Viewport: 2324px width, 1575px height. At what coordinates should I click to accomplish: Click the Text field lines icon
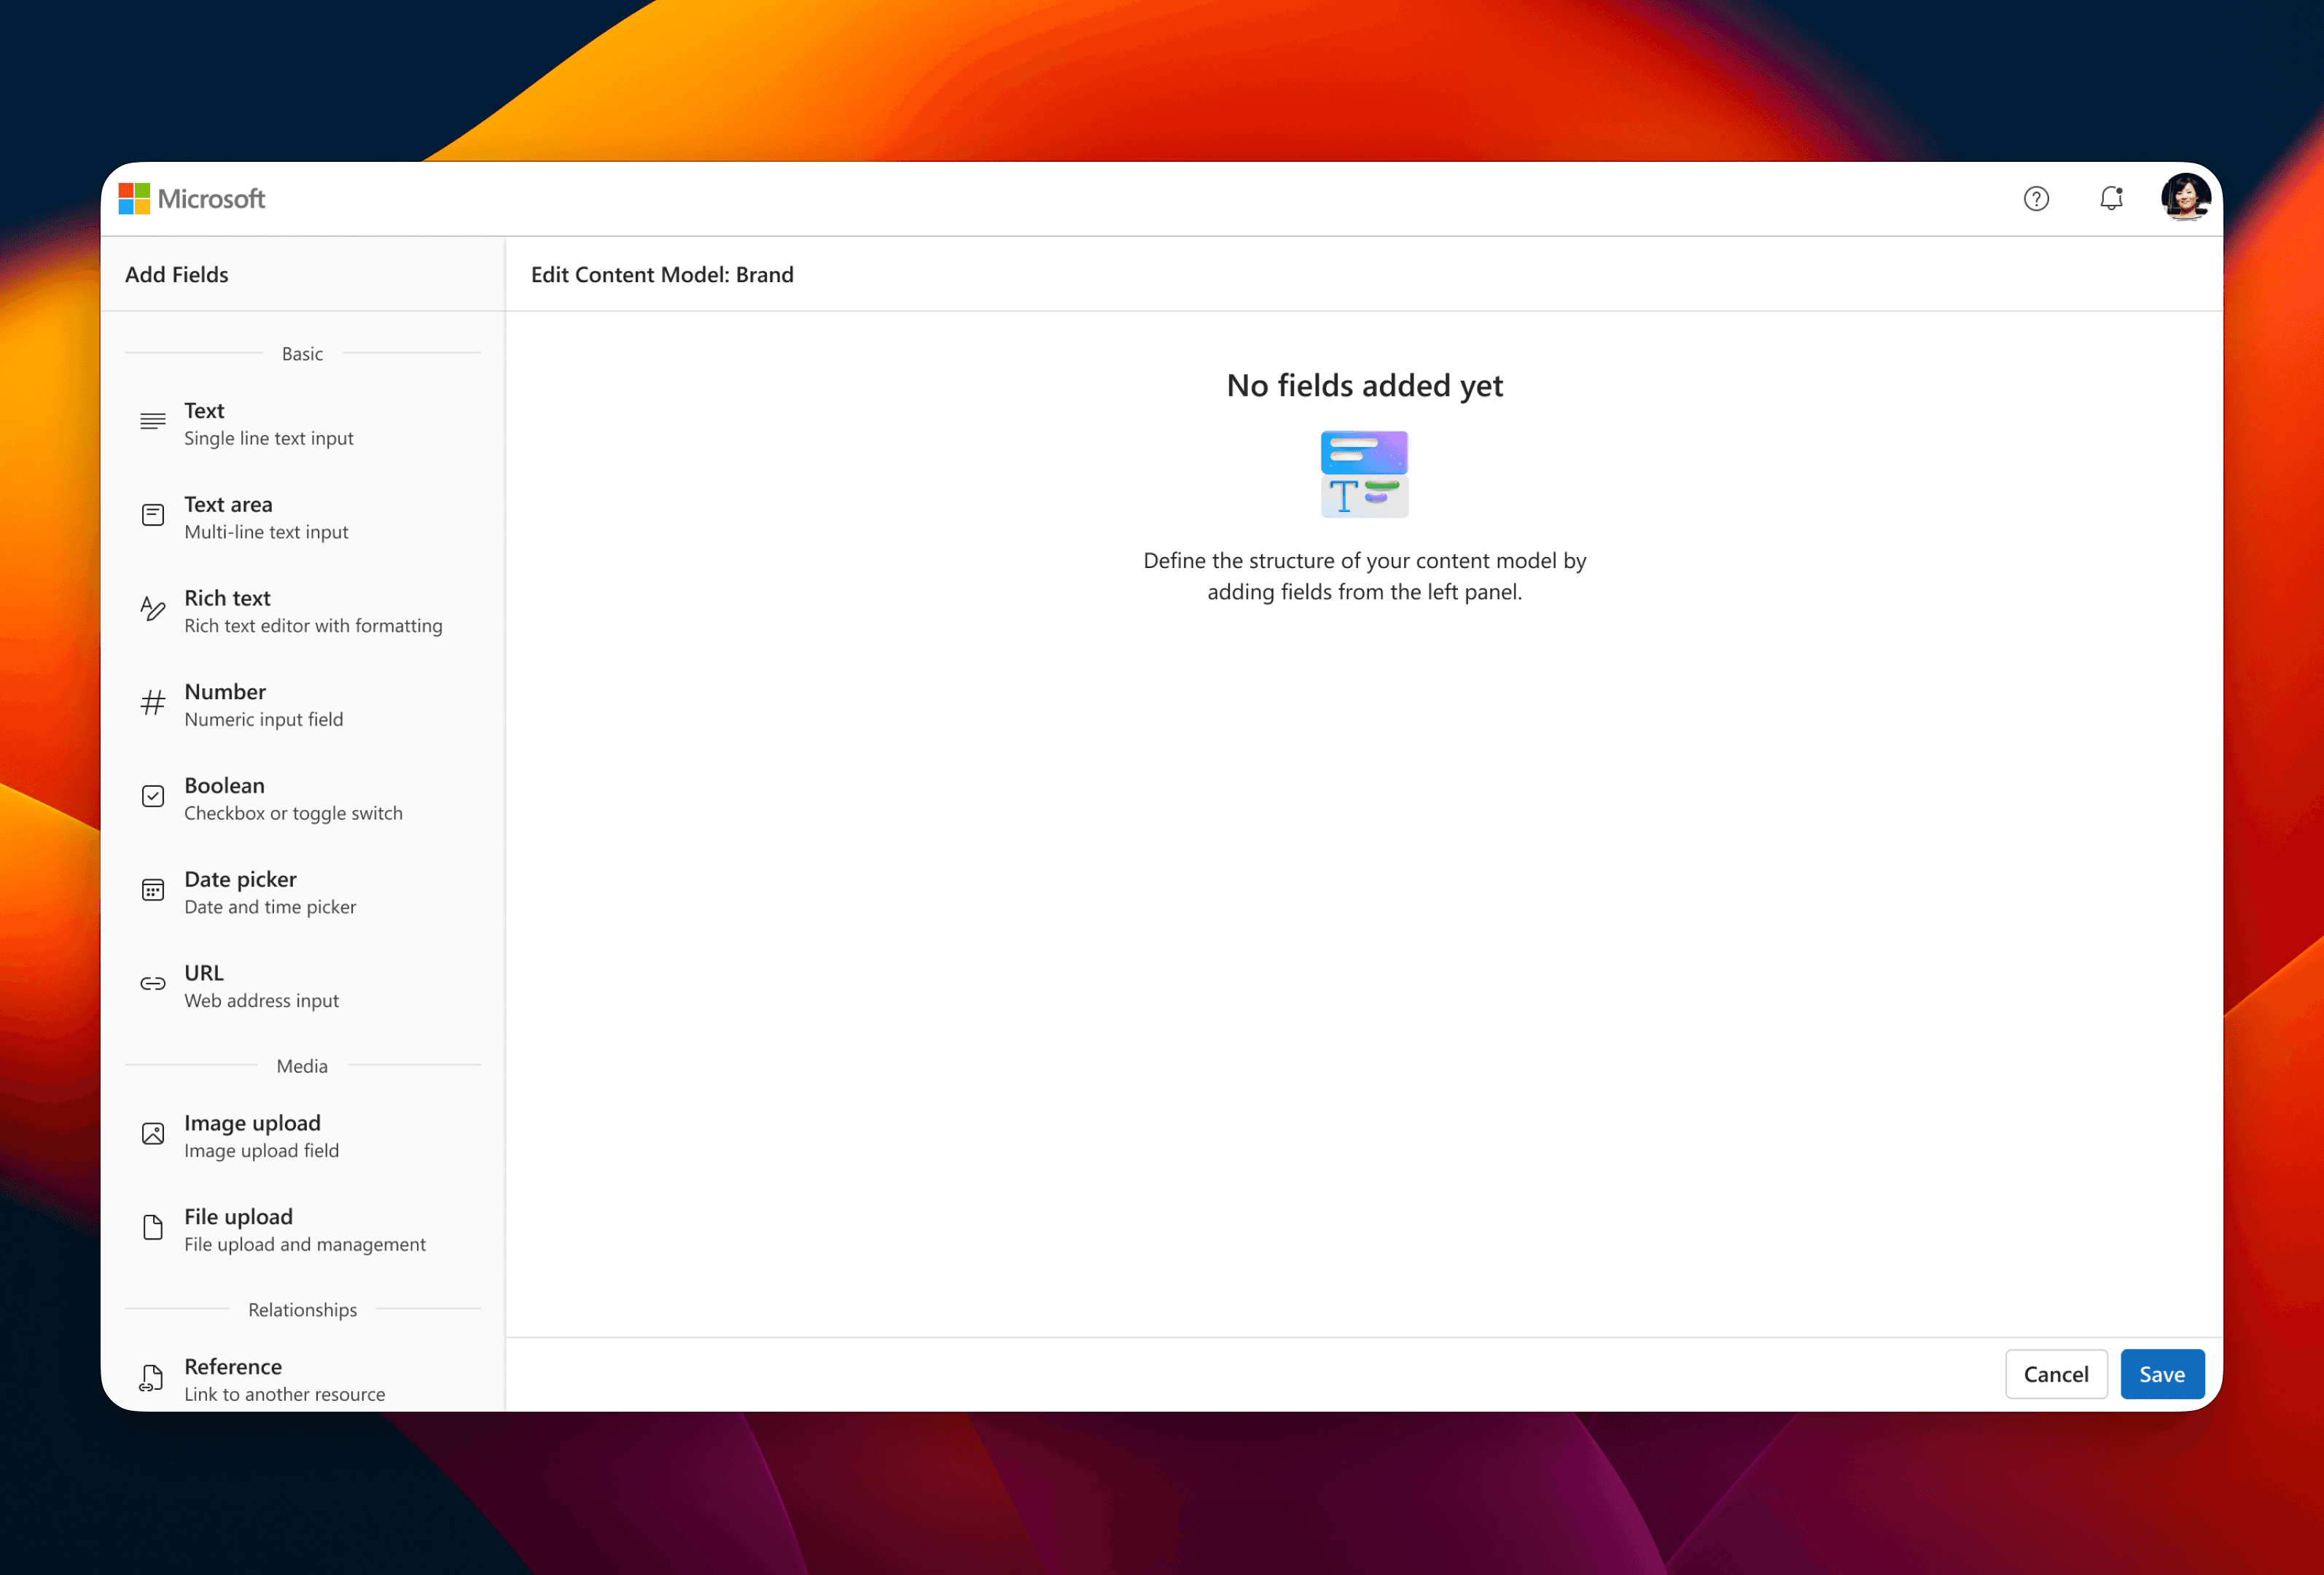click(x=153, y=422)
